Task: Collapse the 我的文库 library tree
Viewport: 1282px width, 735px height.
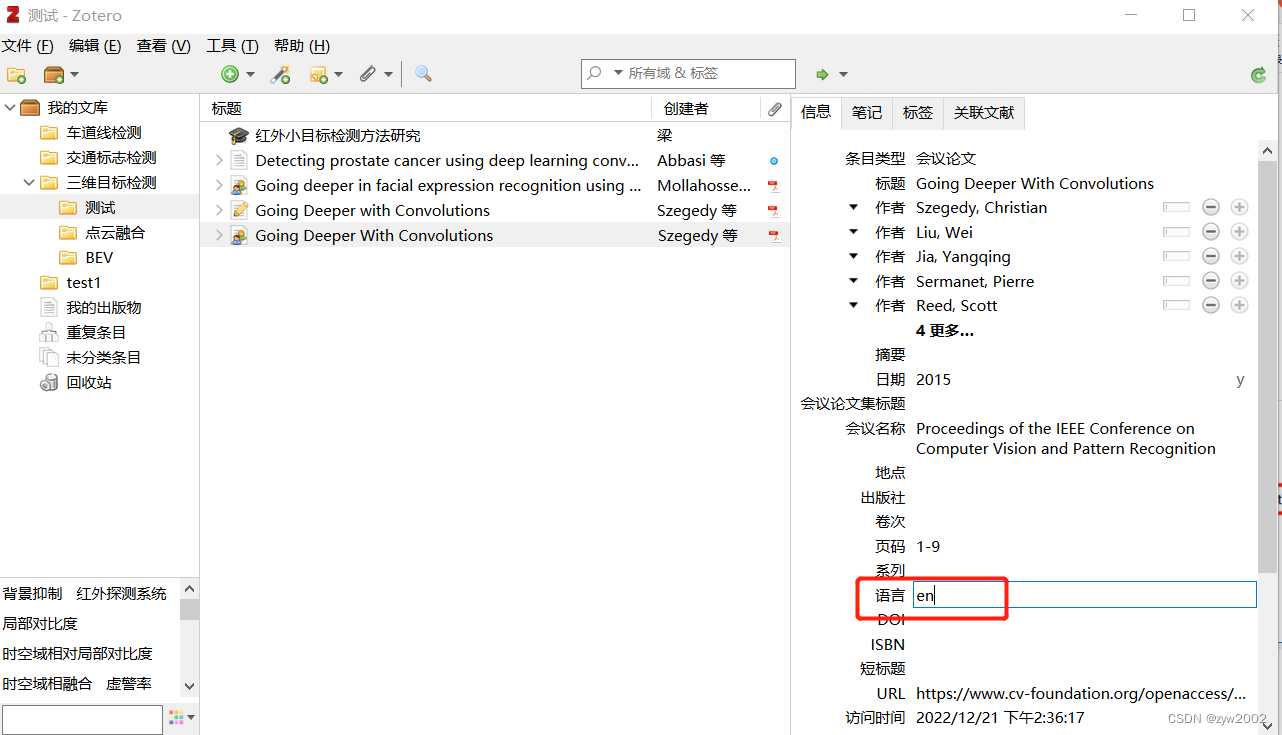Action: pos(10,108)
